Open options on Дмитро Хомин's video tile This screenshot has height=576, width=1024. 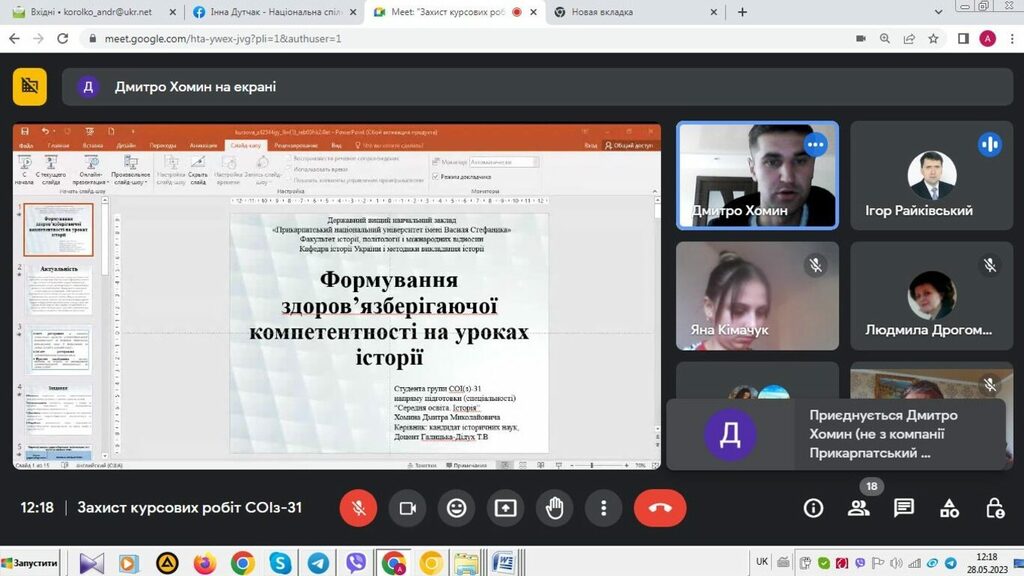[816, 144]
